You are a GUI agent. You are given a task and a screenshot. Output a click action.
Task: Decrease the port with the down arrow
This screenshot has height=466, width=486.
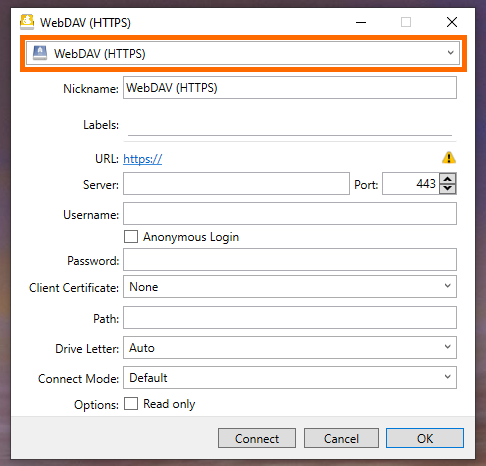click(448, 189)
